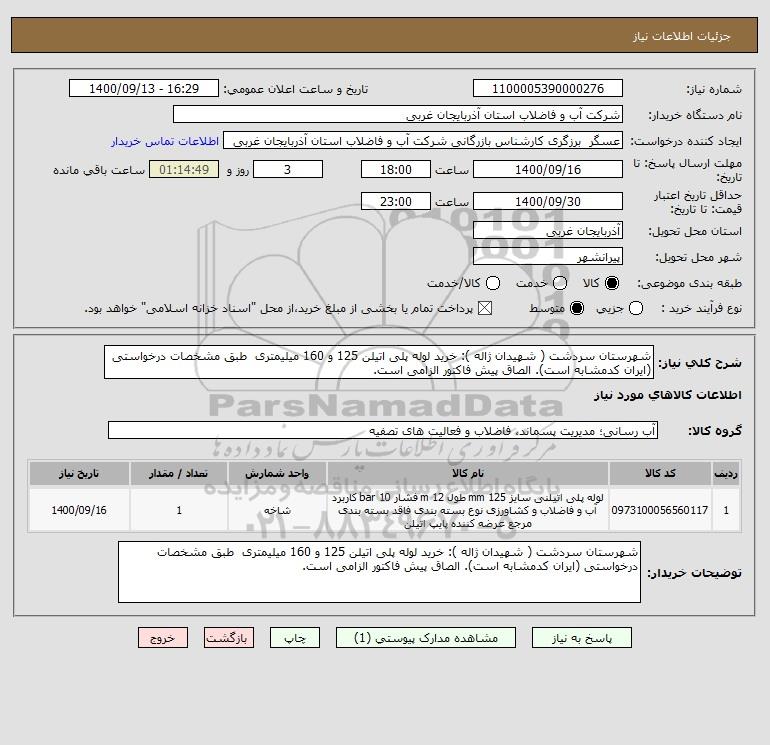The width and height of the screenshot is (770, 745).
Task: Click the quantity cell showing 1
Action: pyautogui.click(x=179, y=510)
